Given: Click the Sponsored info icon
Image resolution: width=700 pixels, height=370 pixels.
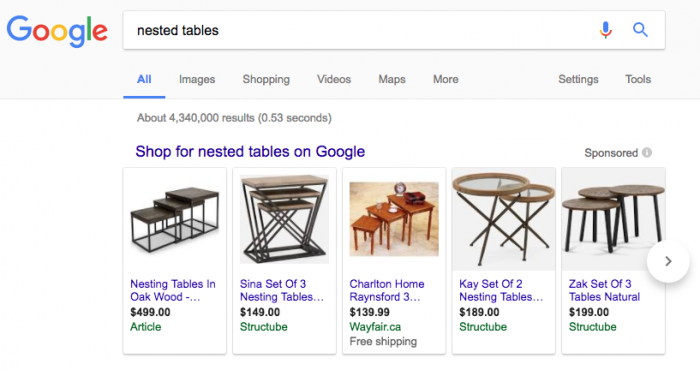Looking at the screenshot, I should tap(647, 153).
